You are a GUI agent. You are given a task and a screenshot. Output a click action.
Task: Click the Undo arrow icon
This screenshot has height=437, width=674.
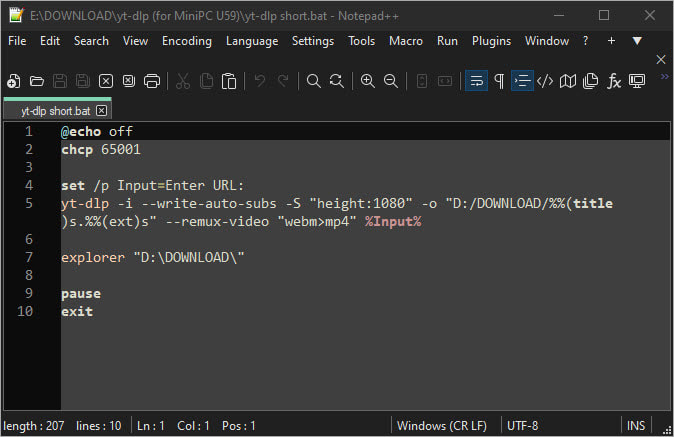click(x=260, y=81)
